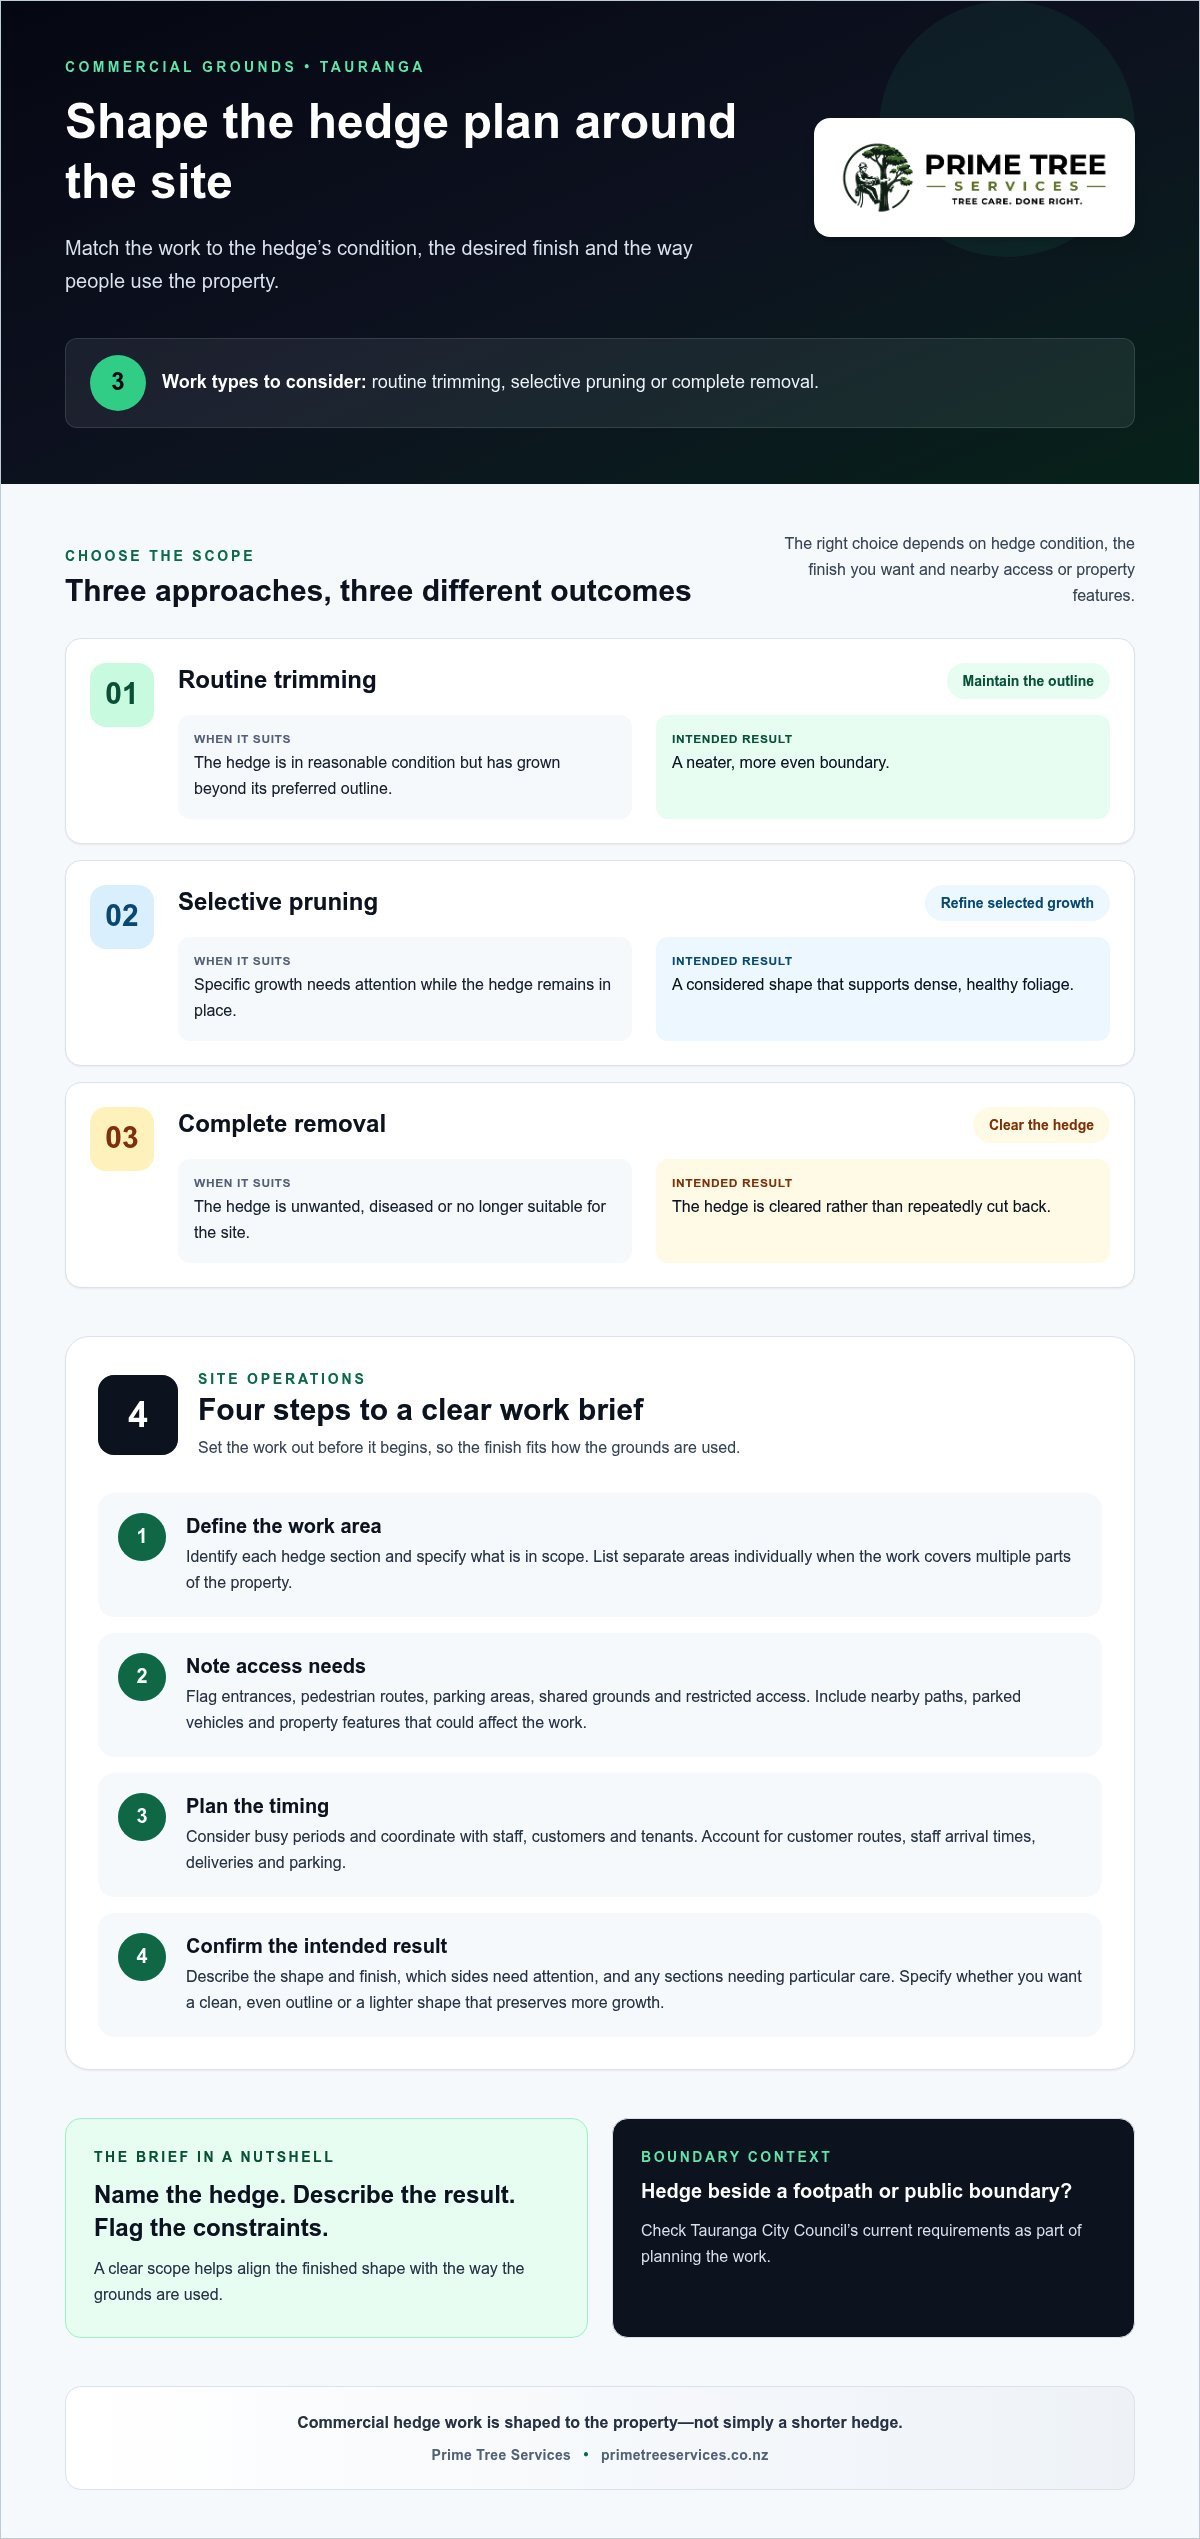Click the dark square 4 Site Operations badge
1200x2539 pixels.
pyautogui.click(x=138, y=1414)
